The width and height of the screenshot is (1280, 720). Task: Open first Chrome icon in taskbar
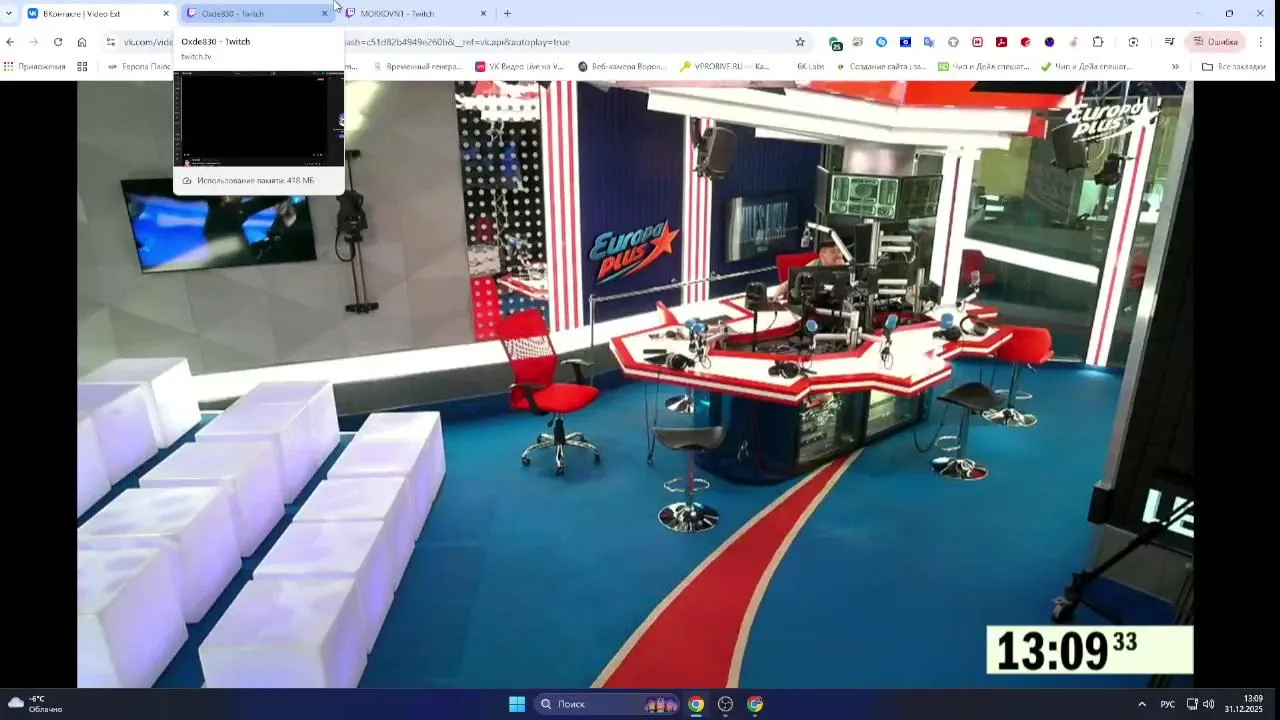click(696, 704)
